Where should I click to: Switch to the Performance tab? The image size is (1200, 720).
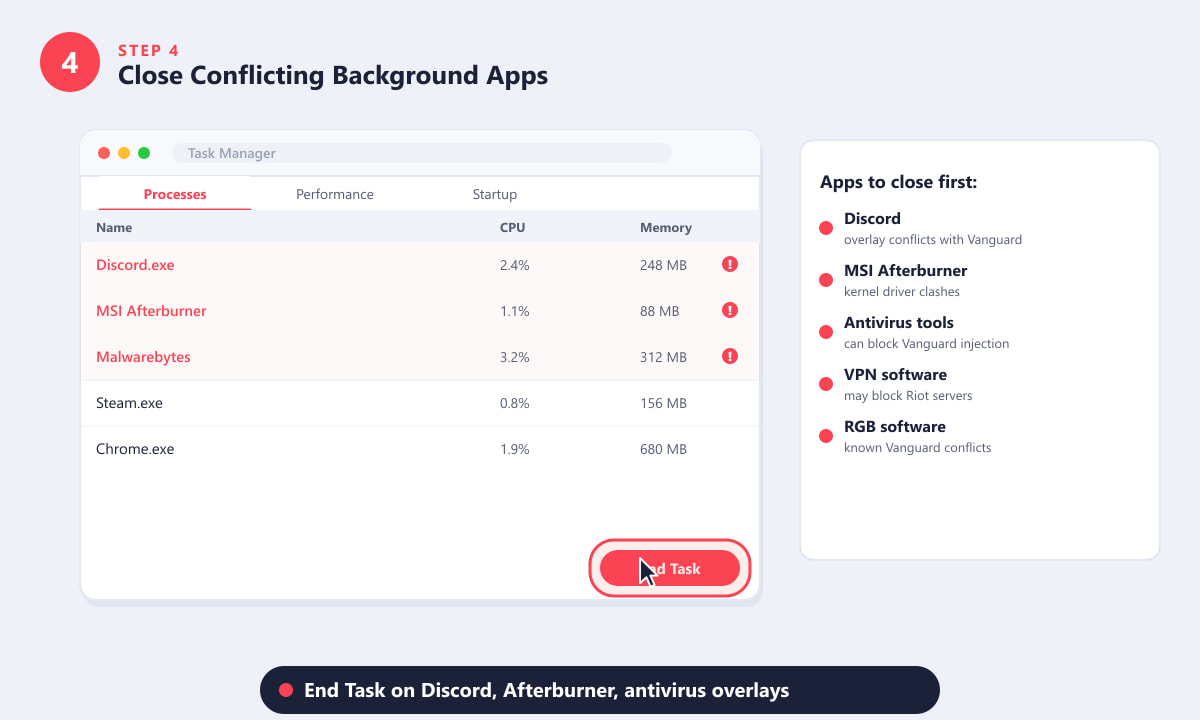(x=335, y=194)
